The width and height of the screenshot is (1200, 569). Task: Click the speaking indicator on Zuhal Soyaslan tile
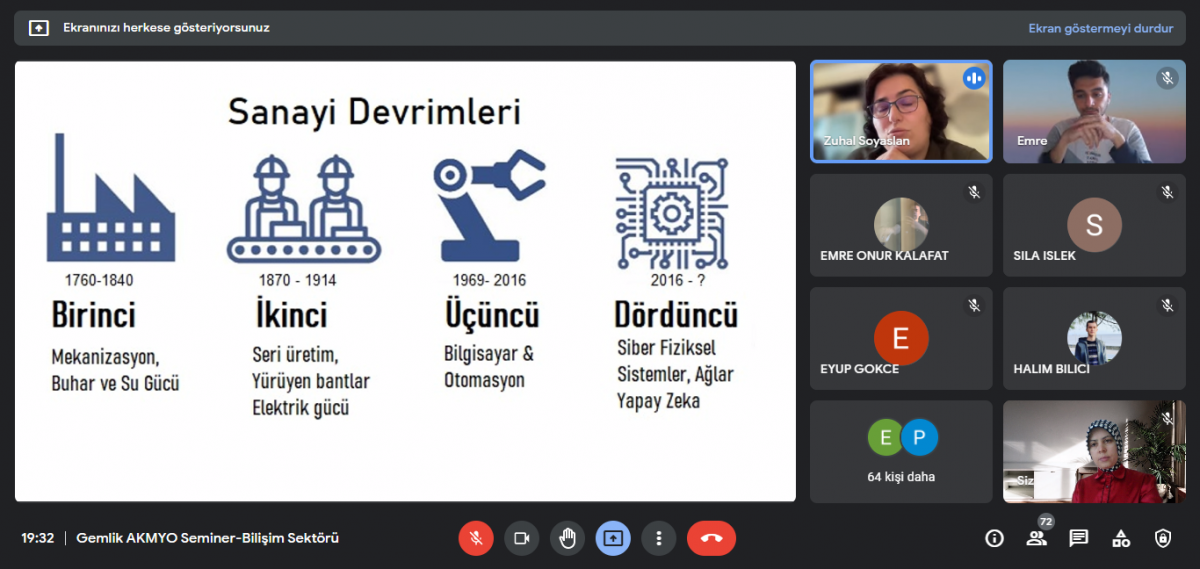pyautogui.click(x=974, y=78)
